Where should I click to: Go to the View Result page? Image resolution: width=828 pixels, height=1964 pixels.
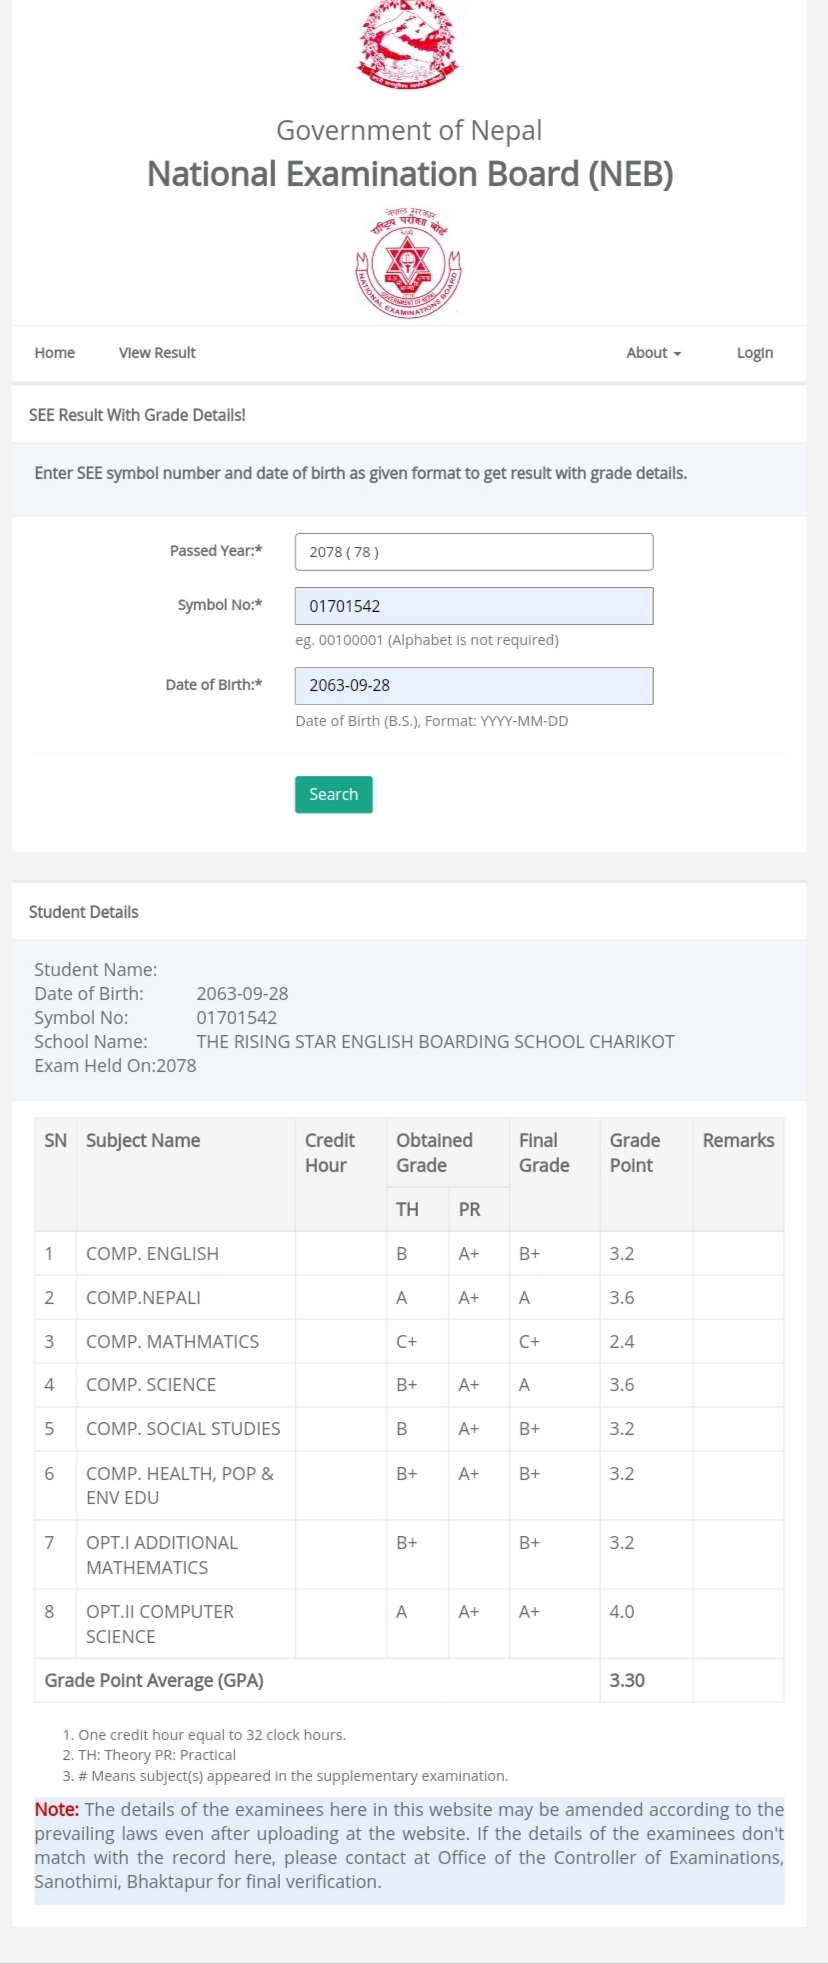(x=157, y=353)
